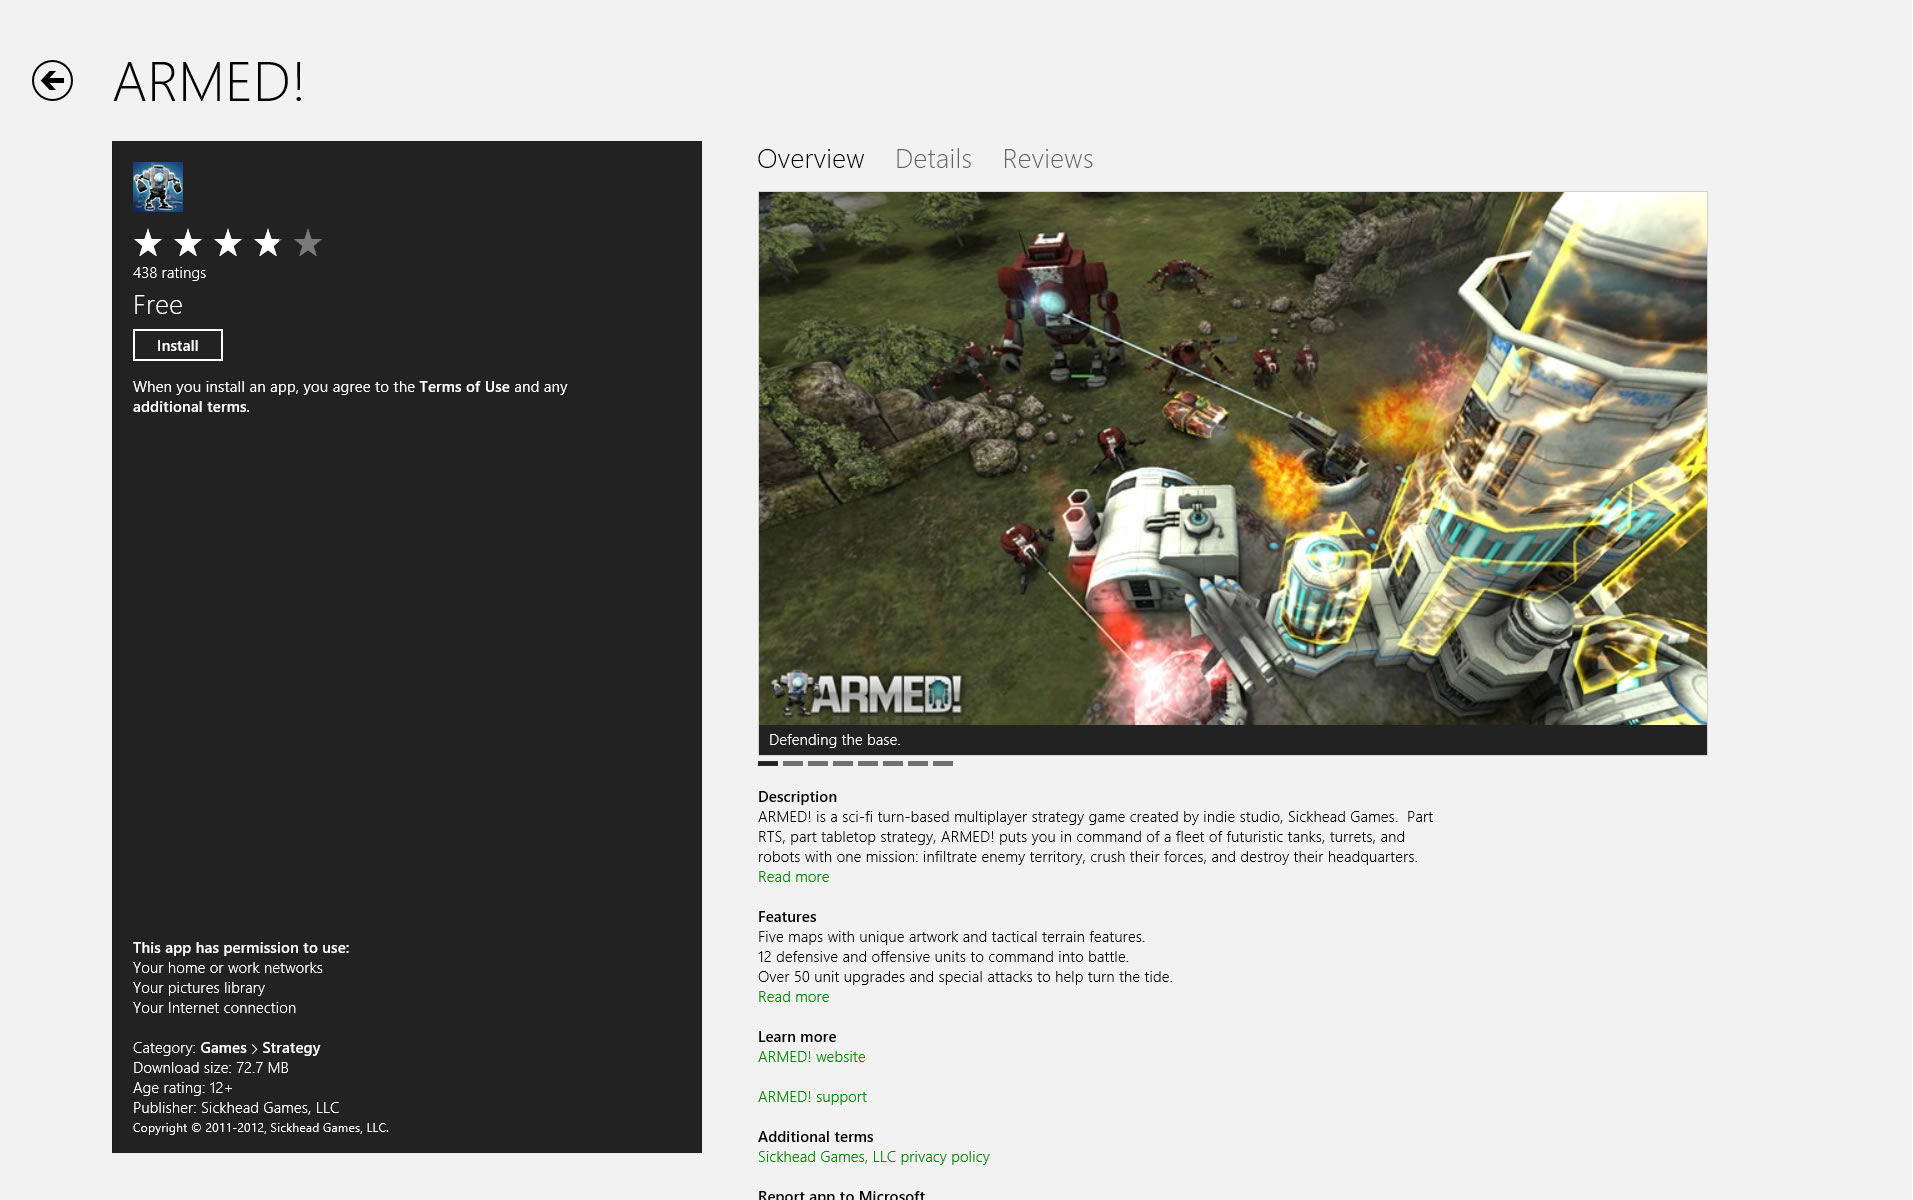Open the ARMED! website link
This screenshot has width=1913, height=1200.
click(811, 1057)
